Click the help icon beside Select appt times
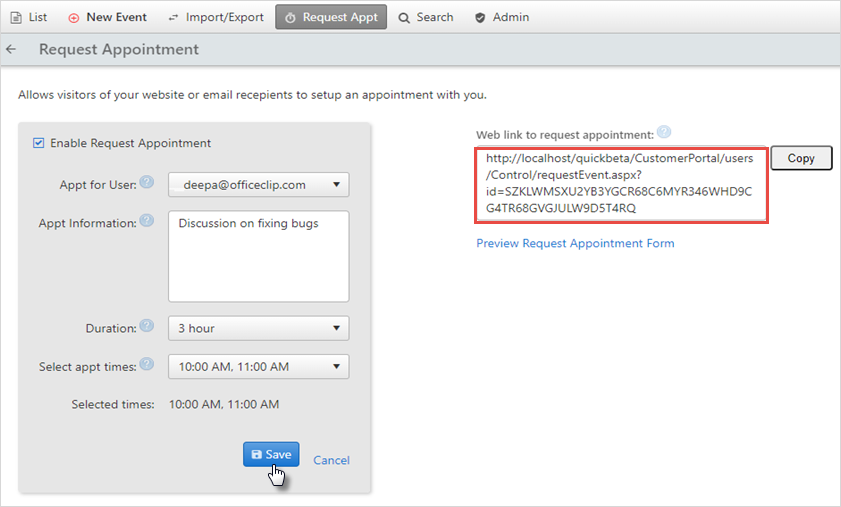The height and width of the screenshot is (507, 841). pos(146,364)
